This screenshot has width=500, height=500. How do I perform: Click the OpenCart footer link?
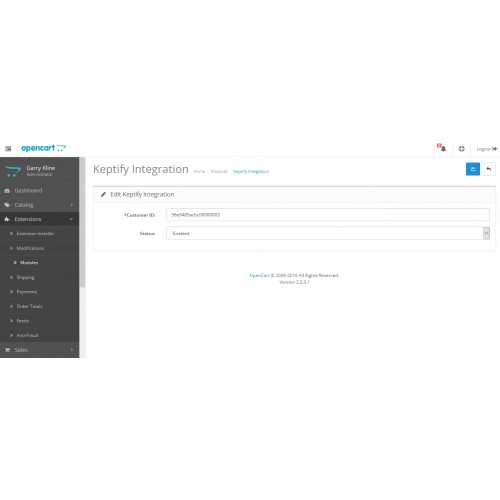point(259,275)
